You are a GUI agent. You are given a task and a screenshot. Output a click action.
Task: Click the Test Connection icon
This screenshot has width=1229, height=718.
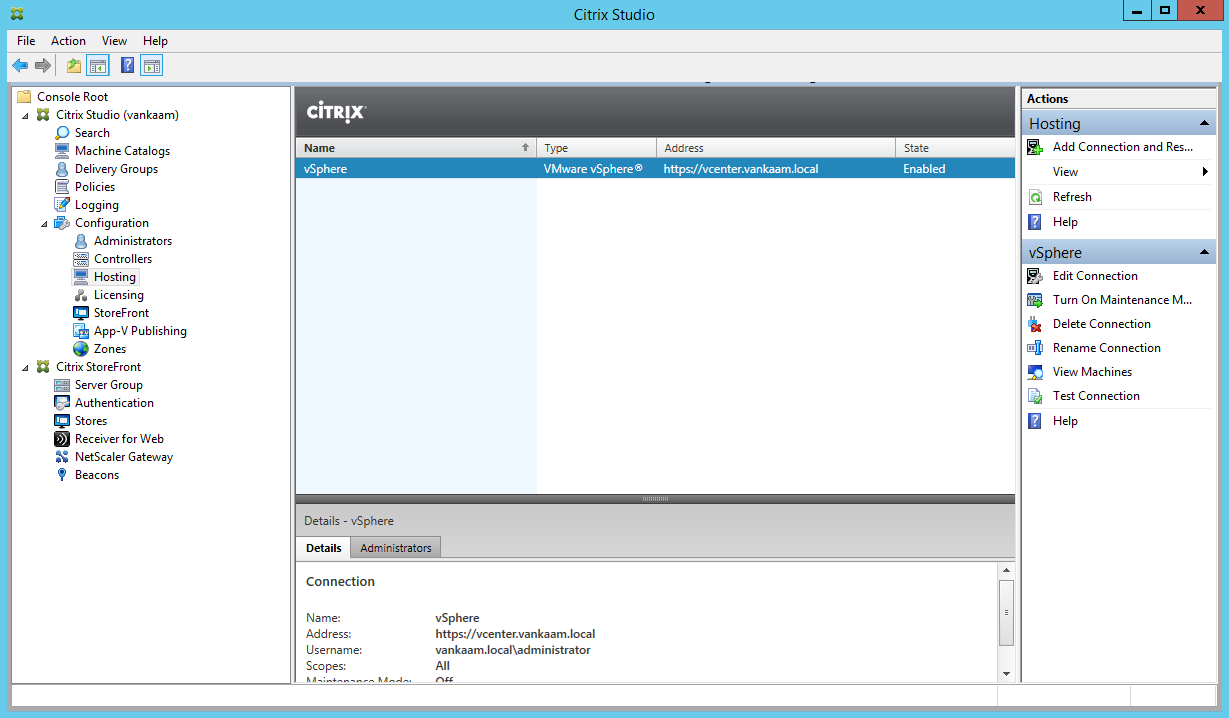(1035, 396)
